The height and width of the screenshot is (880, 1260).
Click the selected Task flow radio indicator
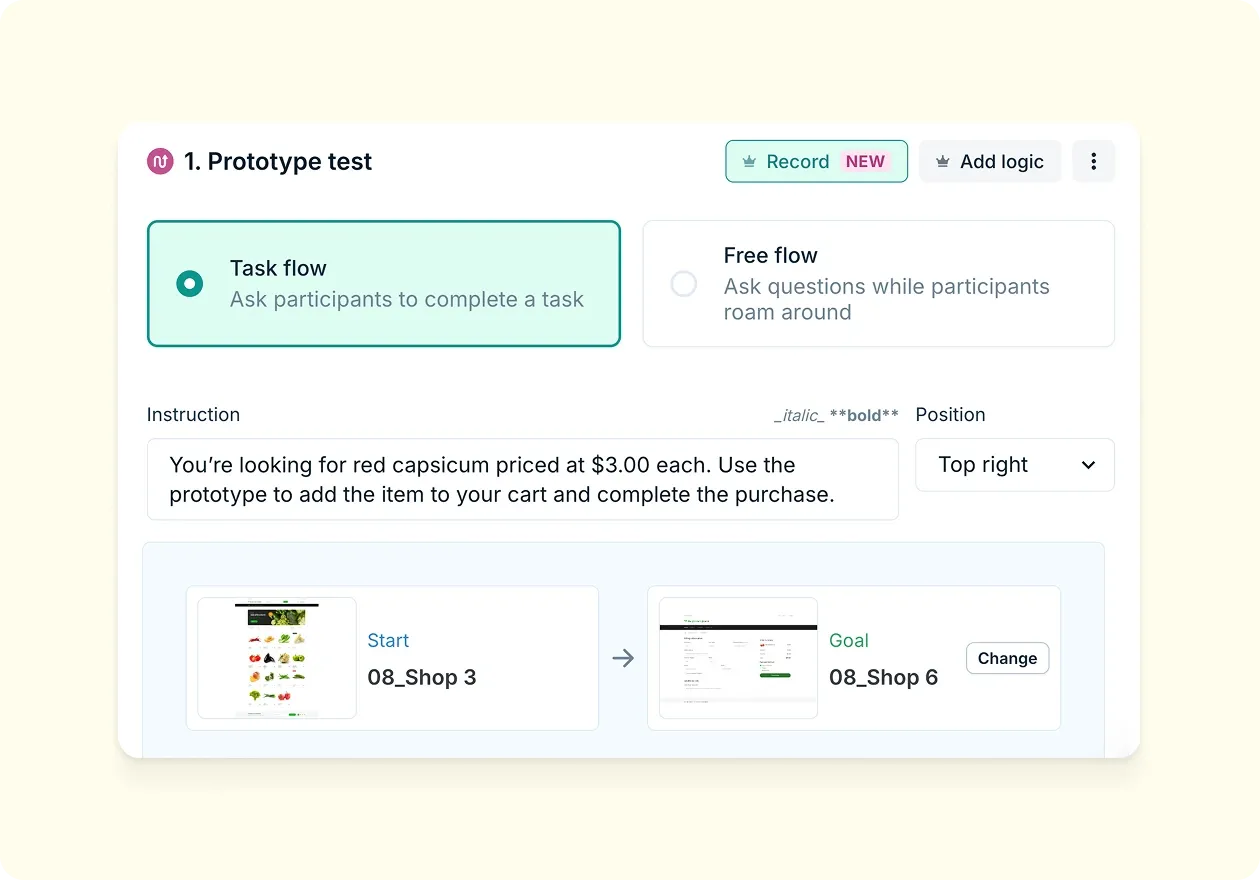[x=189, y=283]
